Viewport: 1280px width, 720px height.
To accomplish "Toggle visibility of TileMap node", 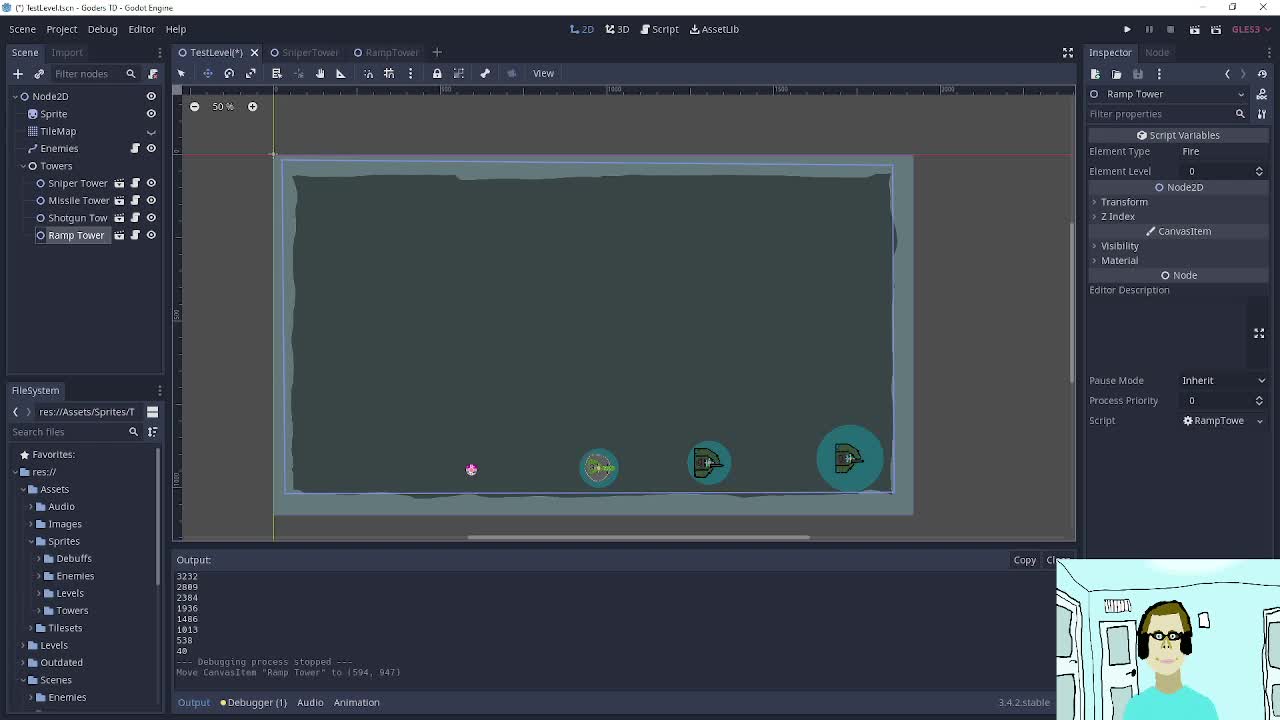I will coord(151,131).
